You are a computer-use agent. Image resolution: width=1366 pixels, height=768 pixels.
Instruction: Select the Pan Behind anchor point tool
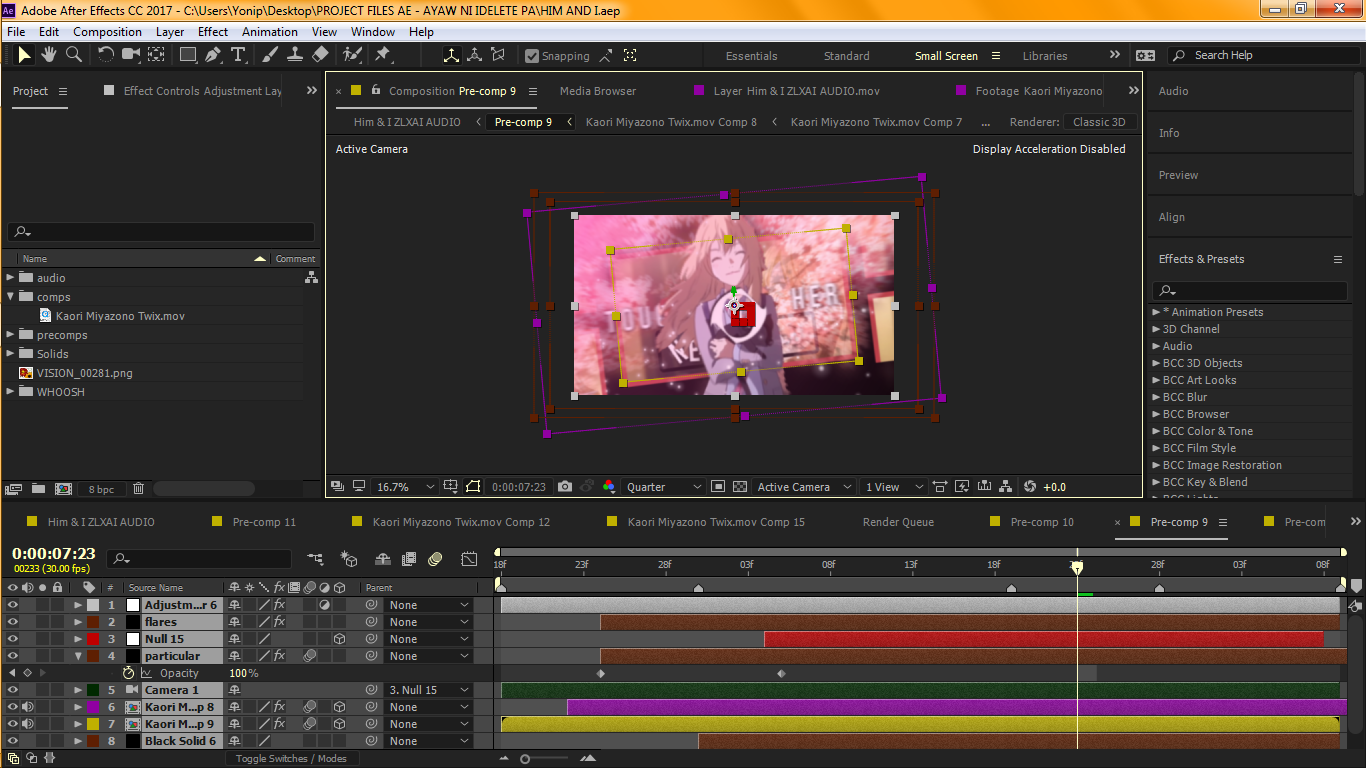pos(157,55)
